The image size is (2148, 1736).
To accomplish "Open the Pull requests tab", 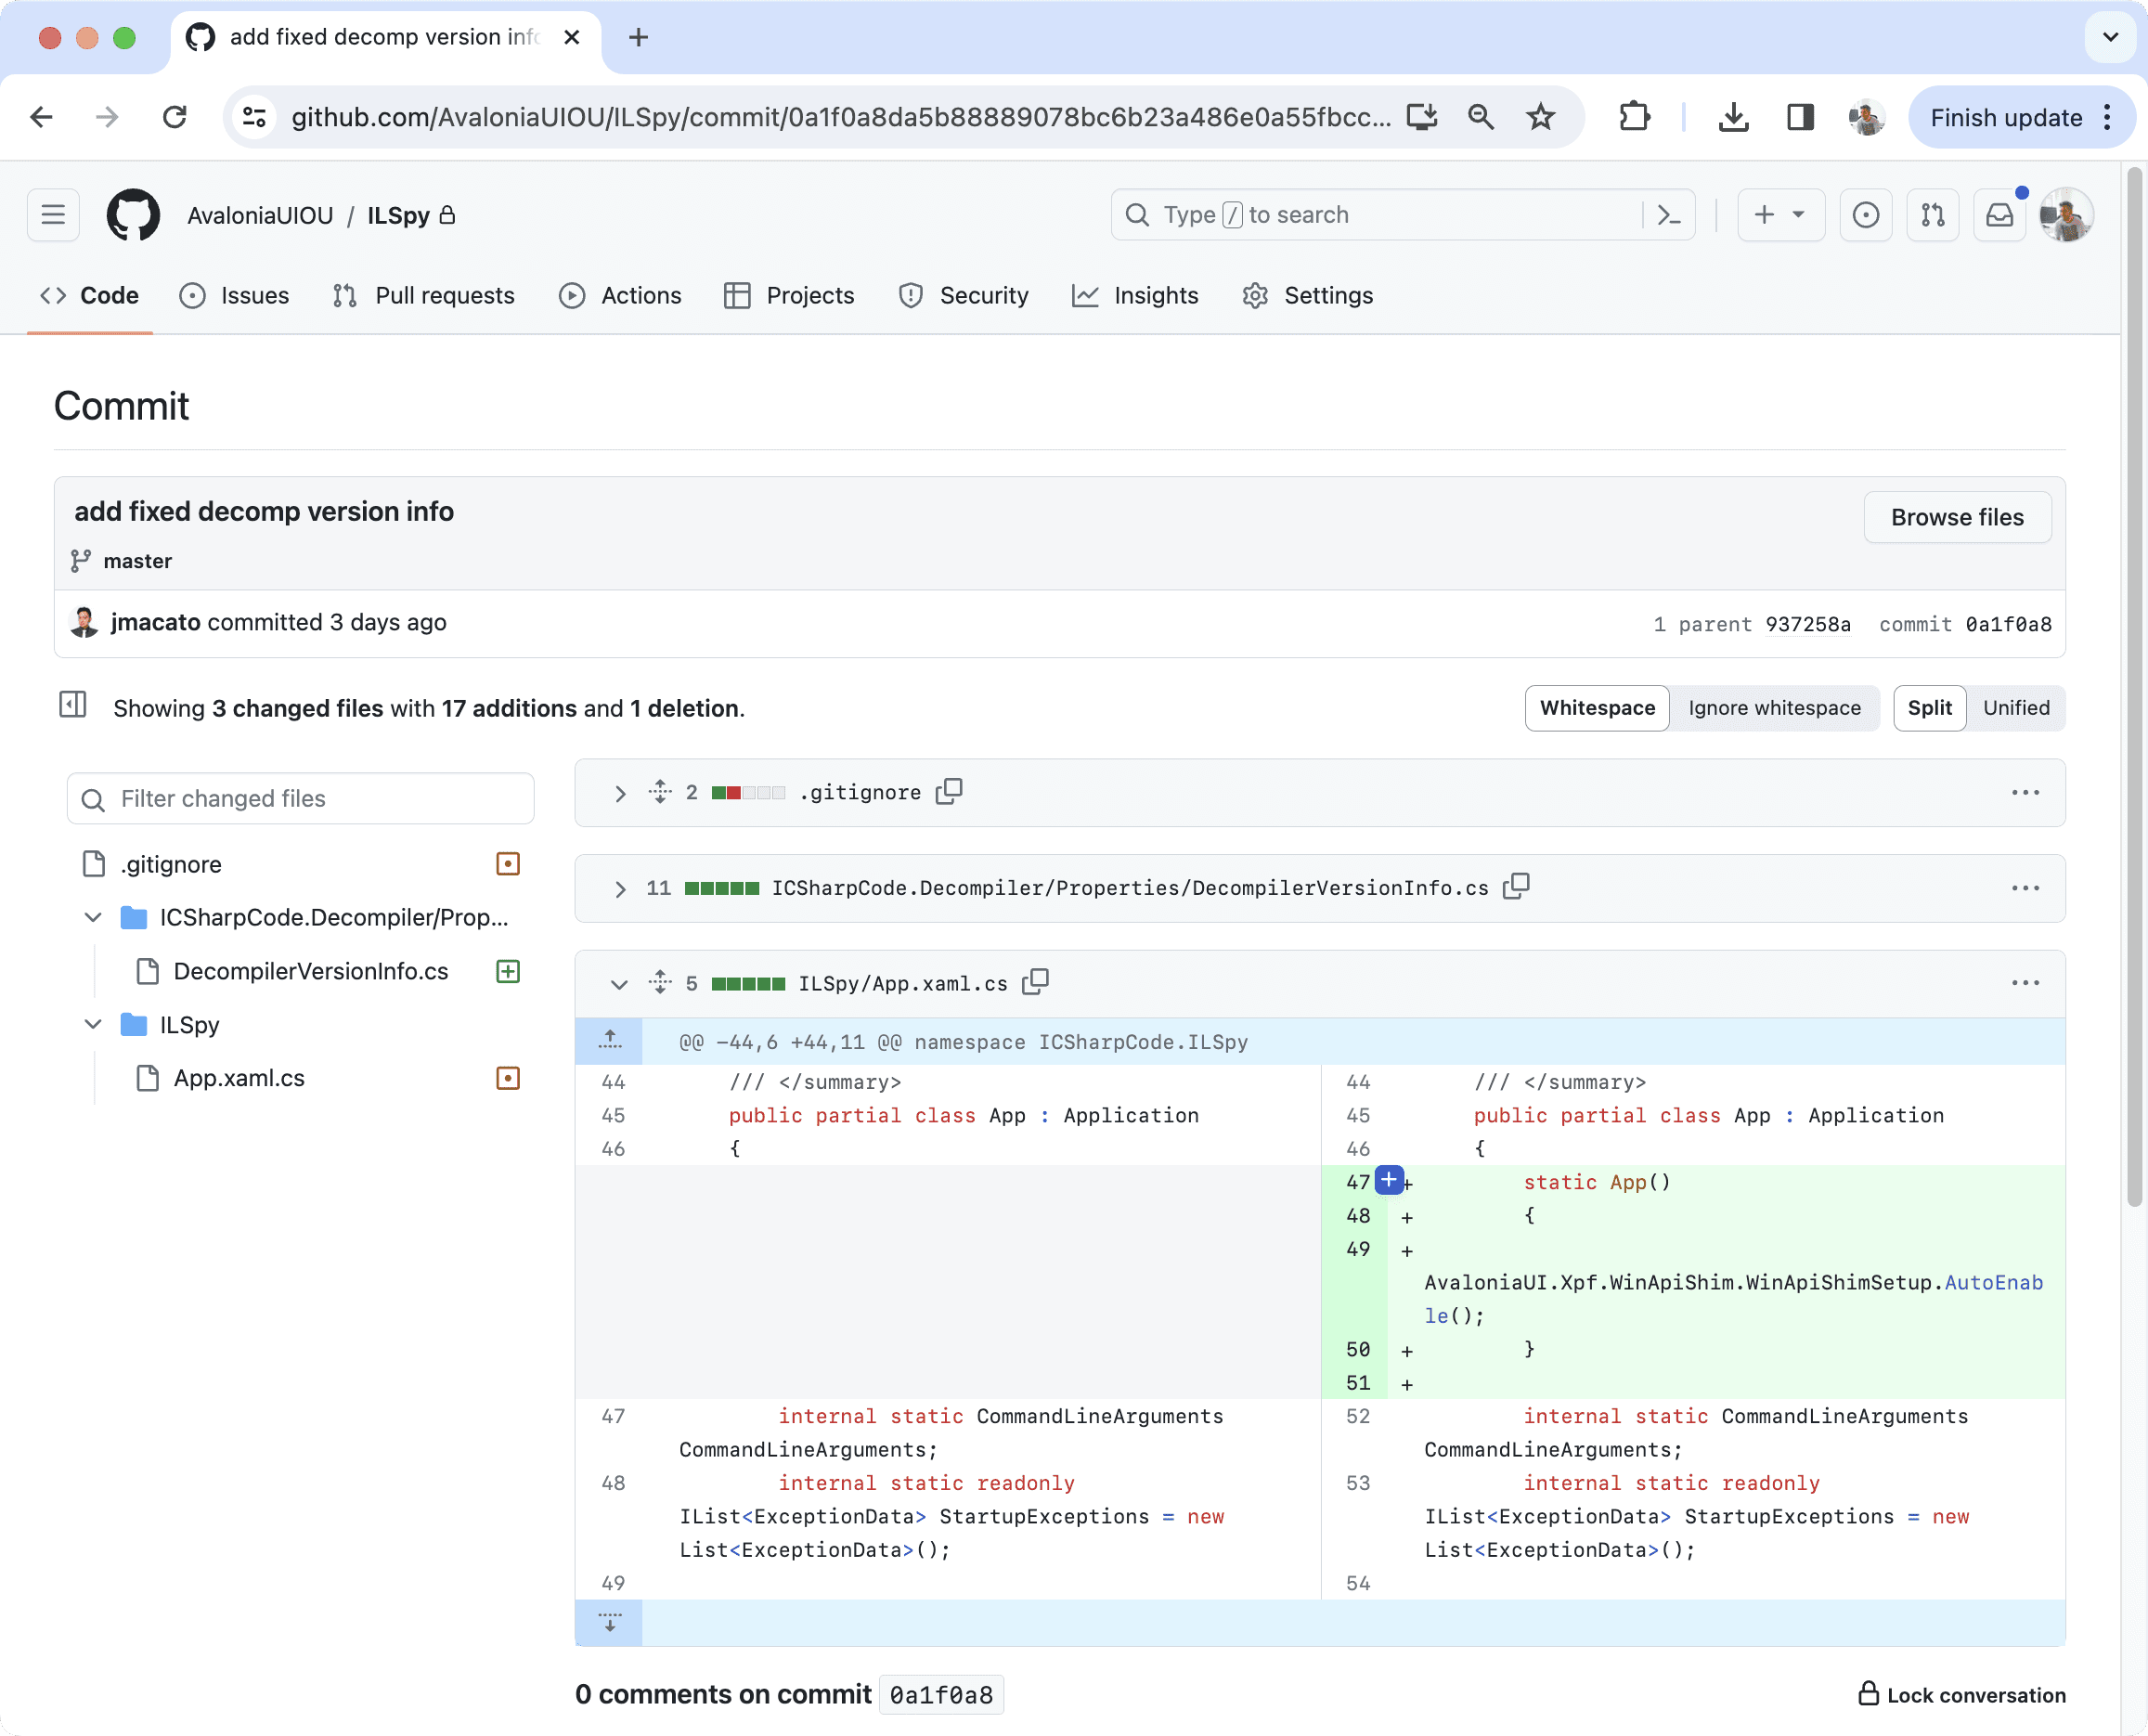I will click(424, 296).
